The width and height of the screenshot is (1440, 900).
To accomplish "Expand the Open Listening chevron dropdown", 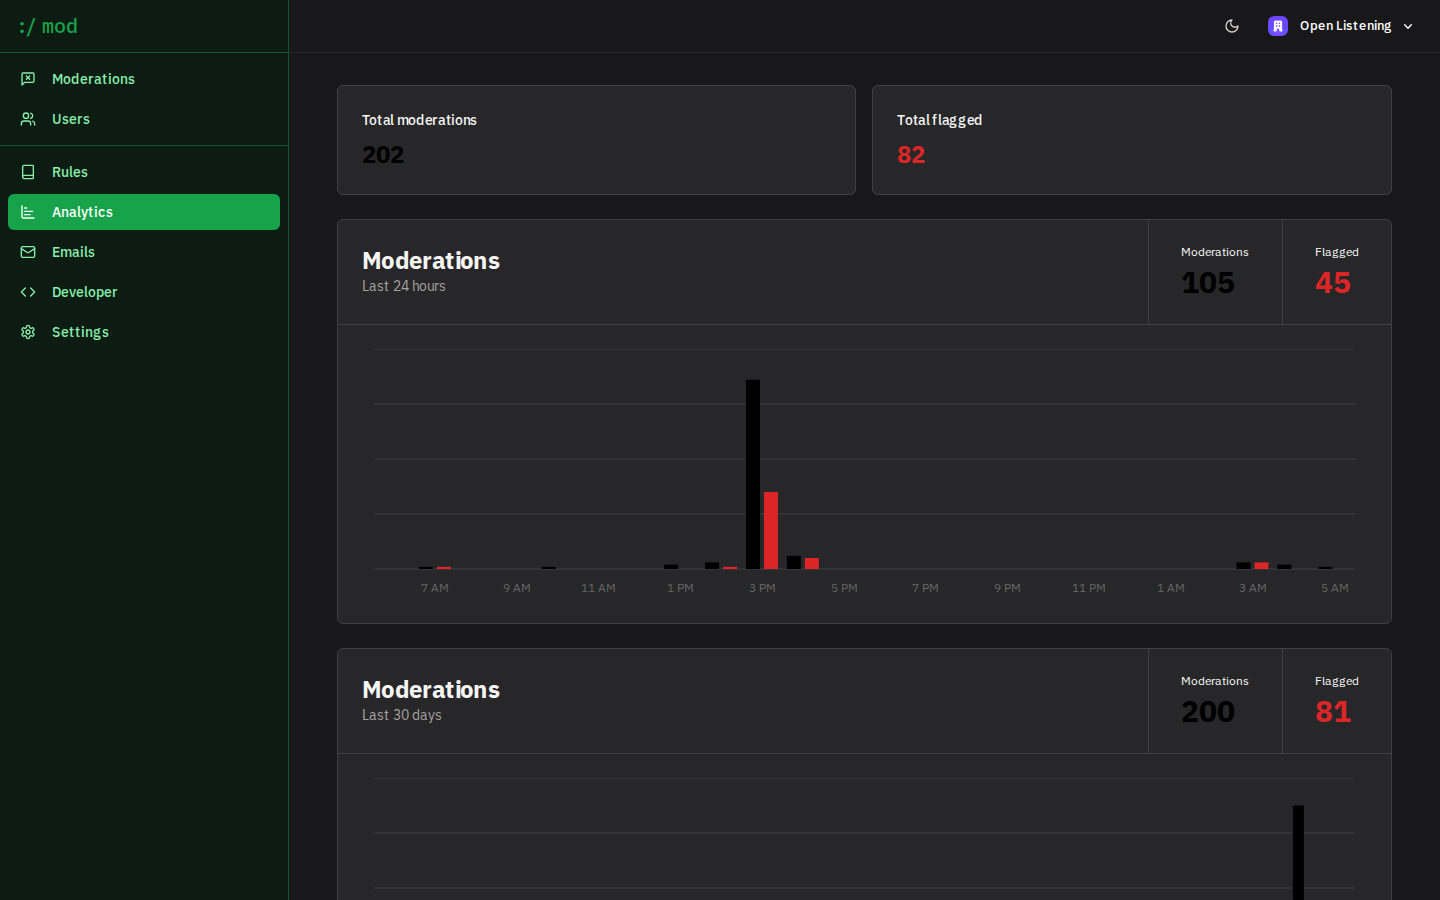I will tap(1408, 27).
